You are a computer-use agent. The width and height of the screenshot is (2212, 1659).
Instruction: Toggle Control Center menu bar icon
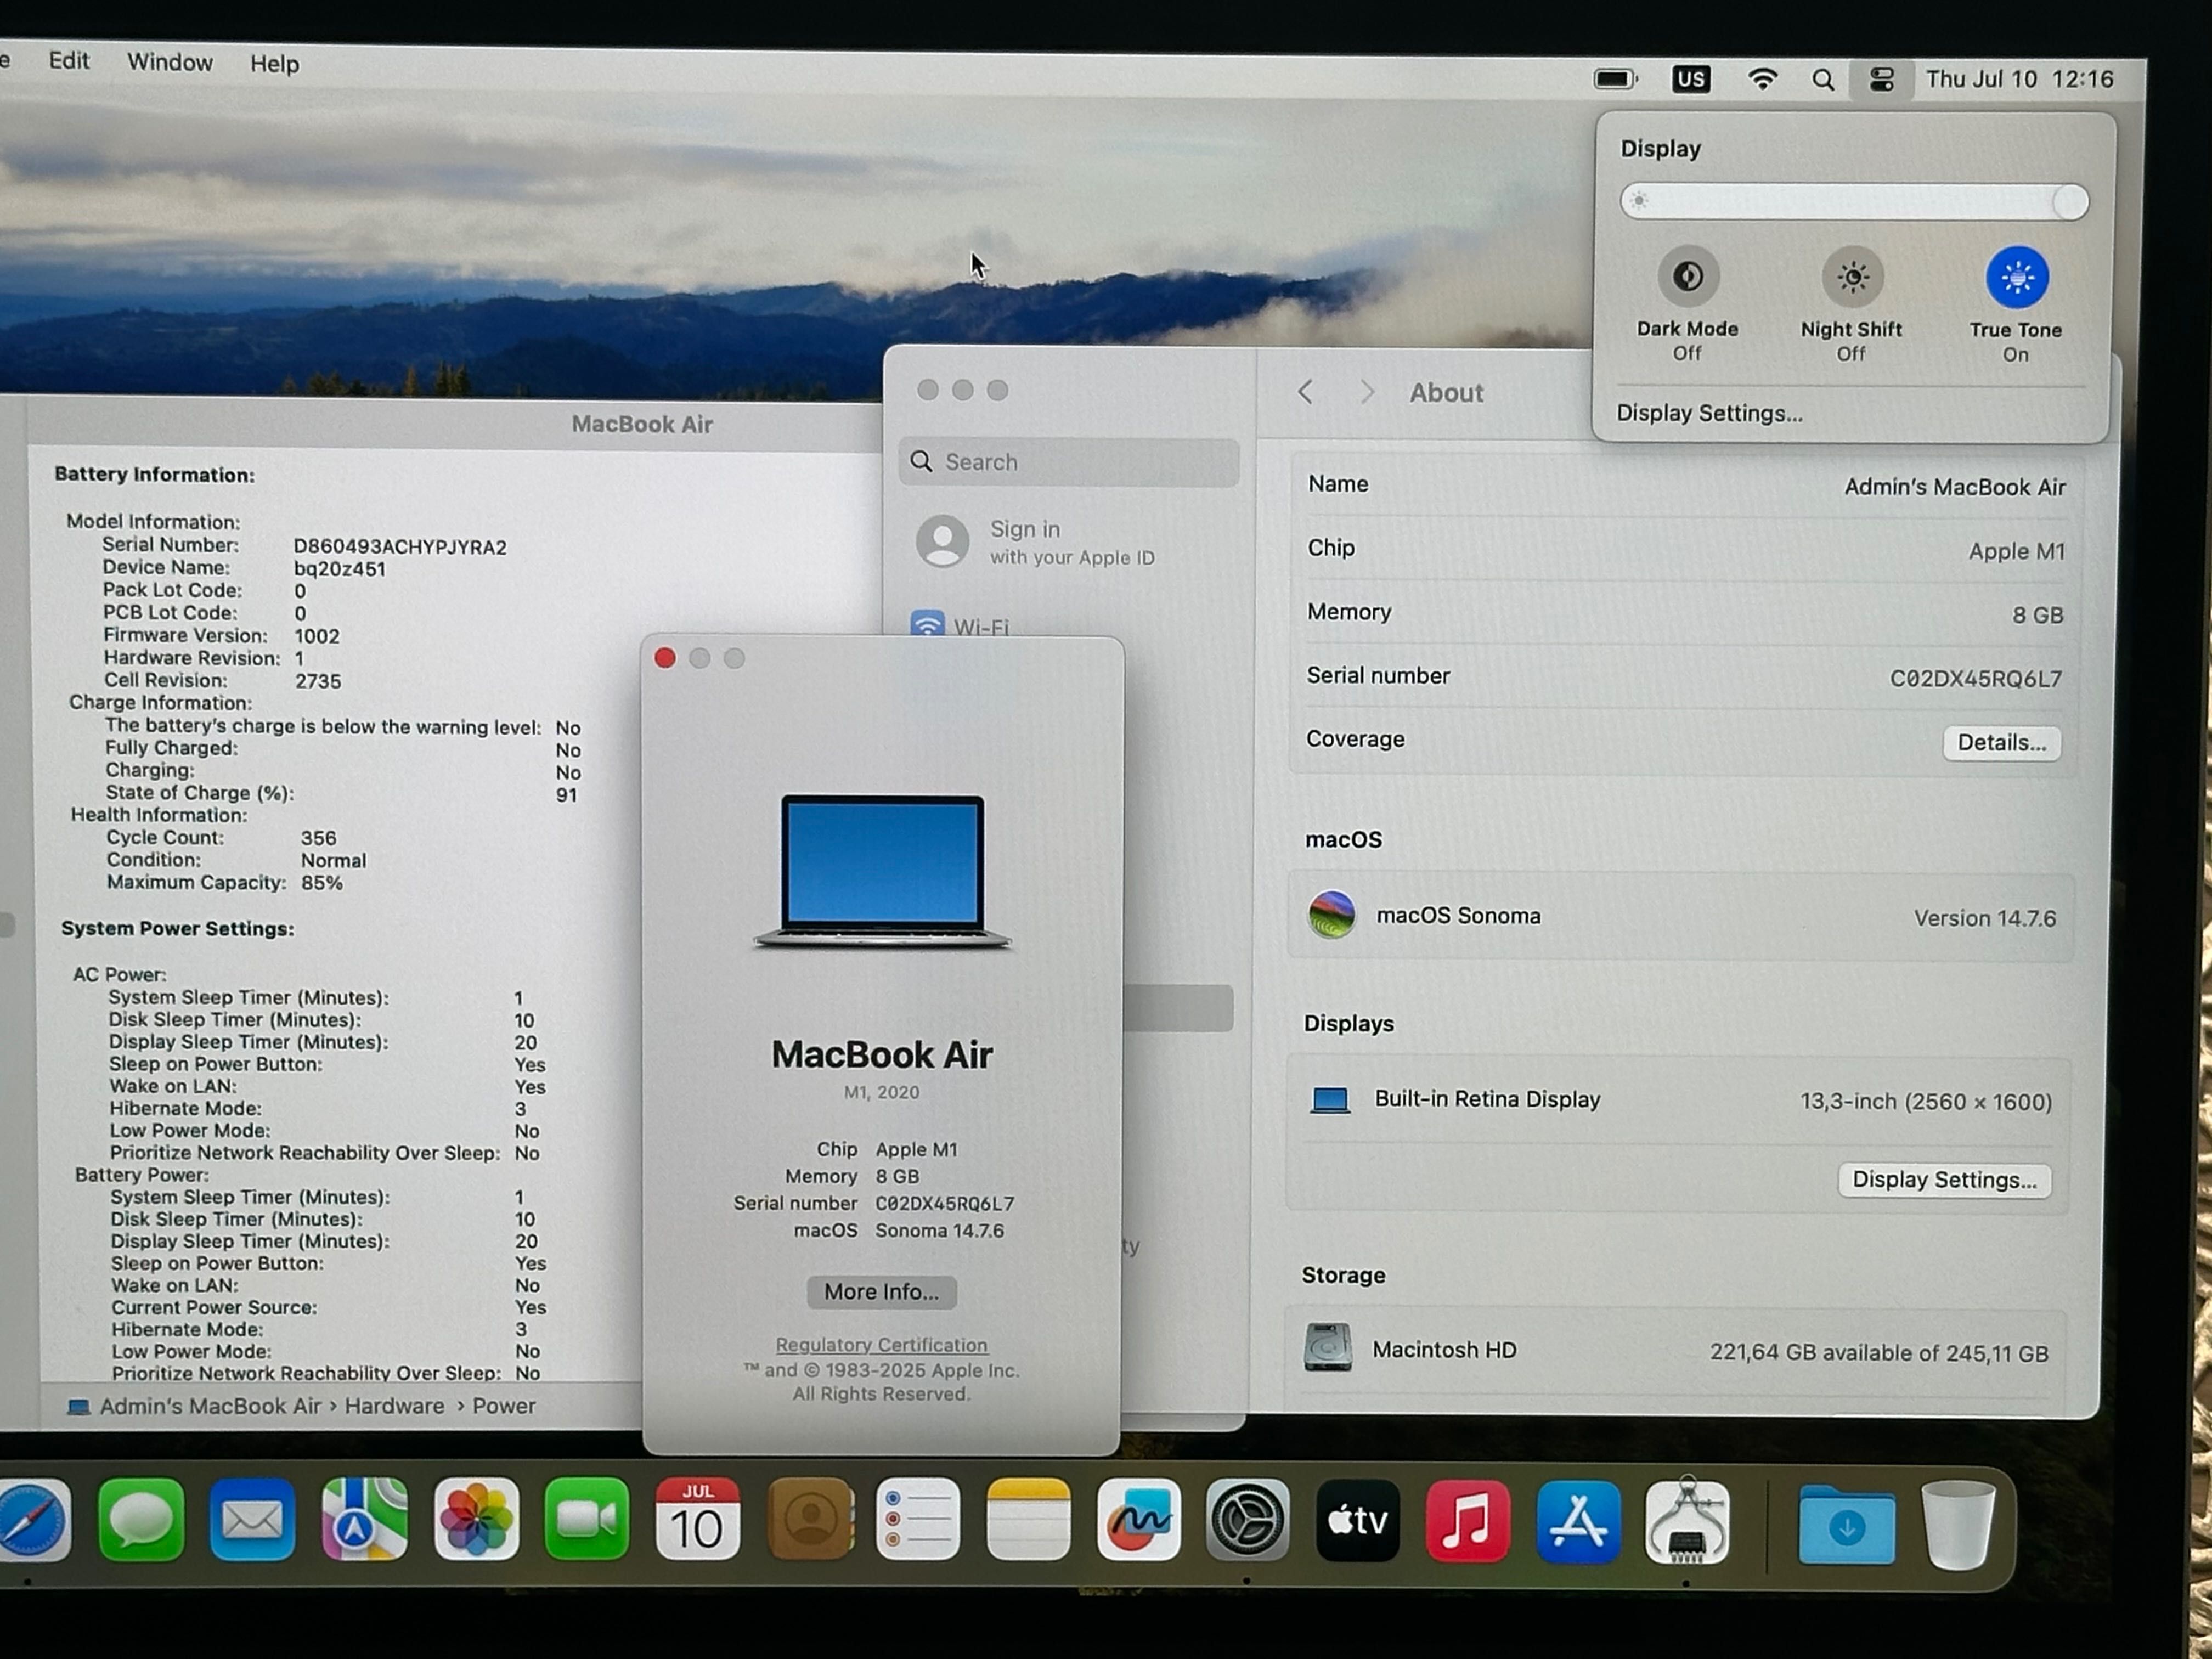tap(1882, 80)
